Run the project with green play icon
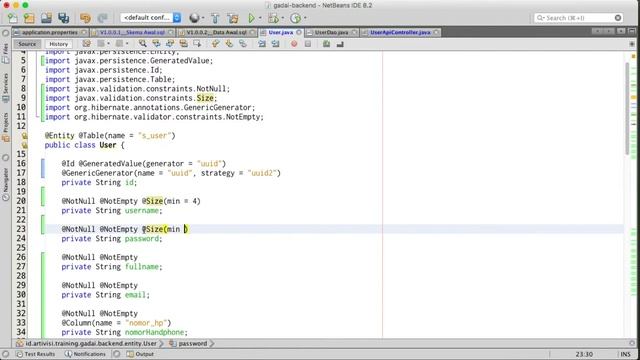This screenshot has width=640, height=360. [251, 18]
